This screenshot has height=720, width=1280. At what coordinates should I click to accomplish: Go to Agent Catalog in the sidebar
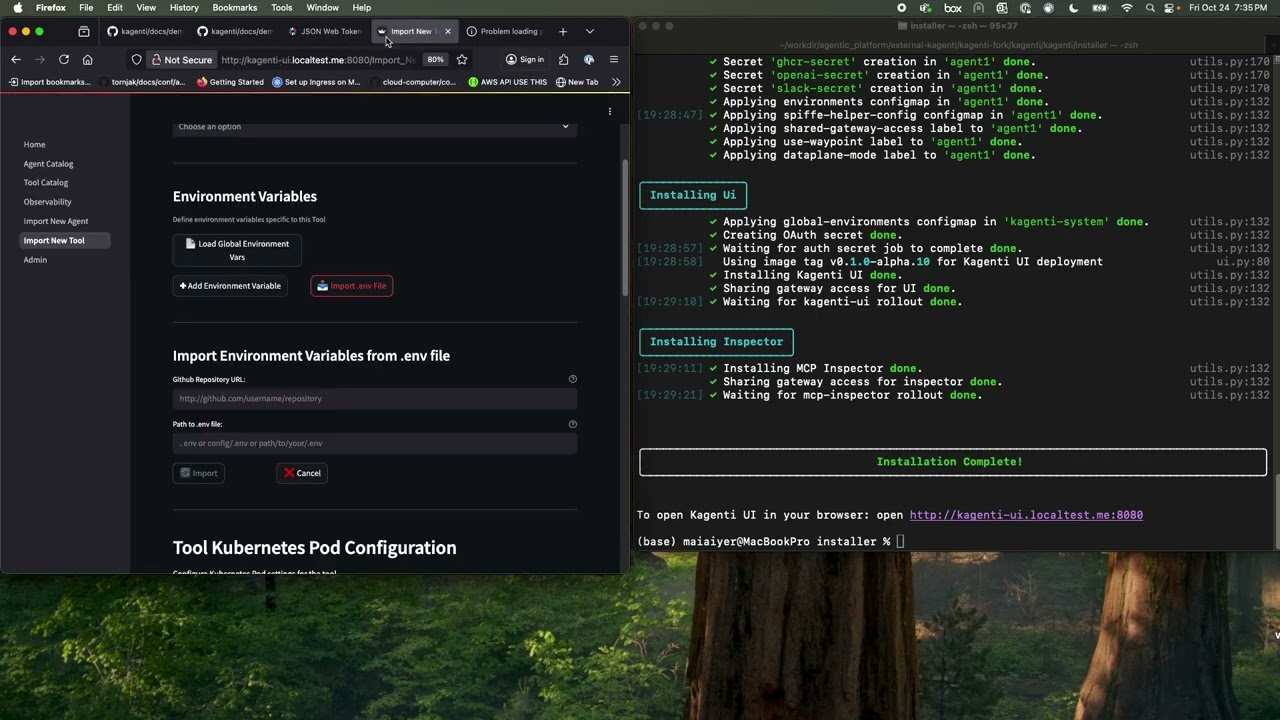tap(48, 164)
